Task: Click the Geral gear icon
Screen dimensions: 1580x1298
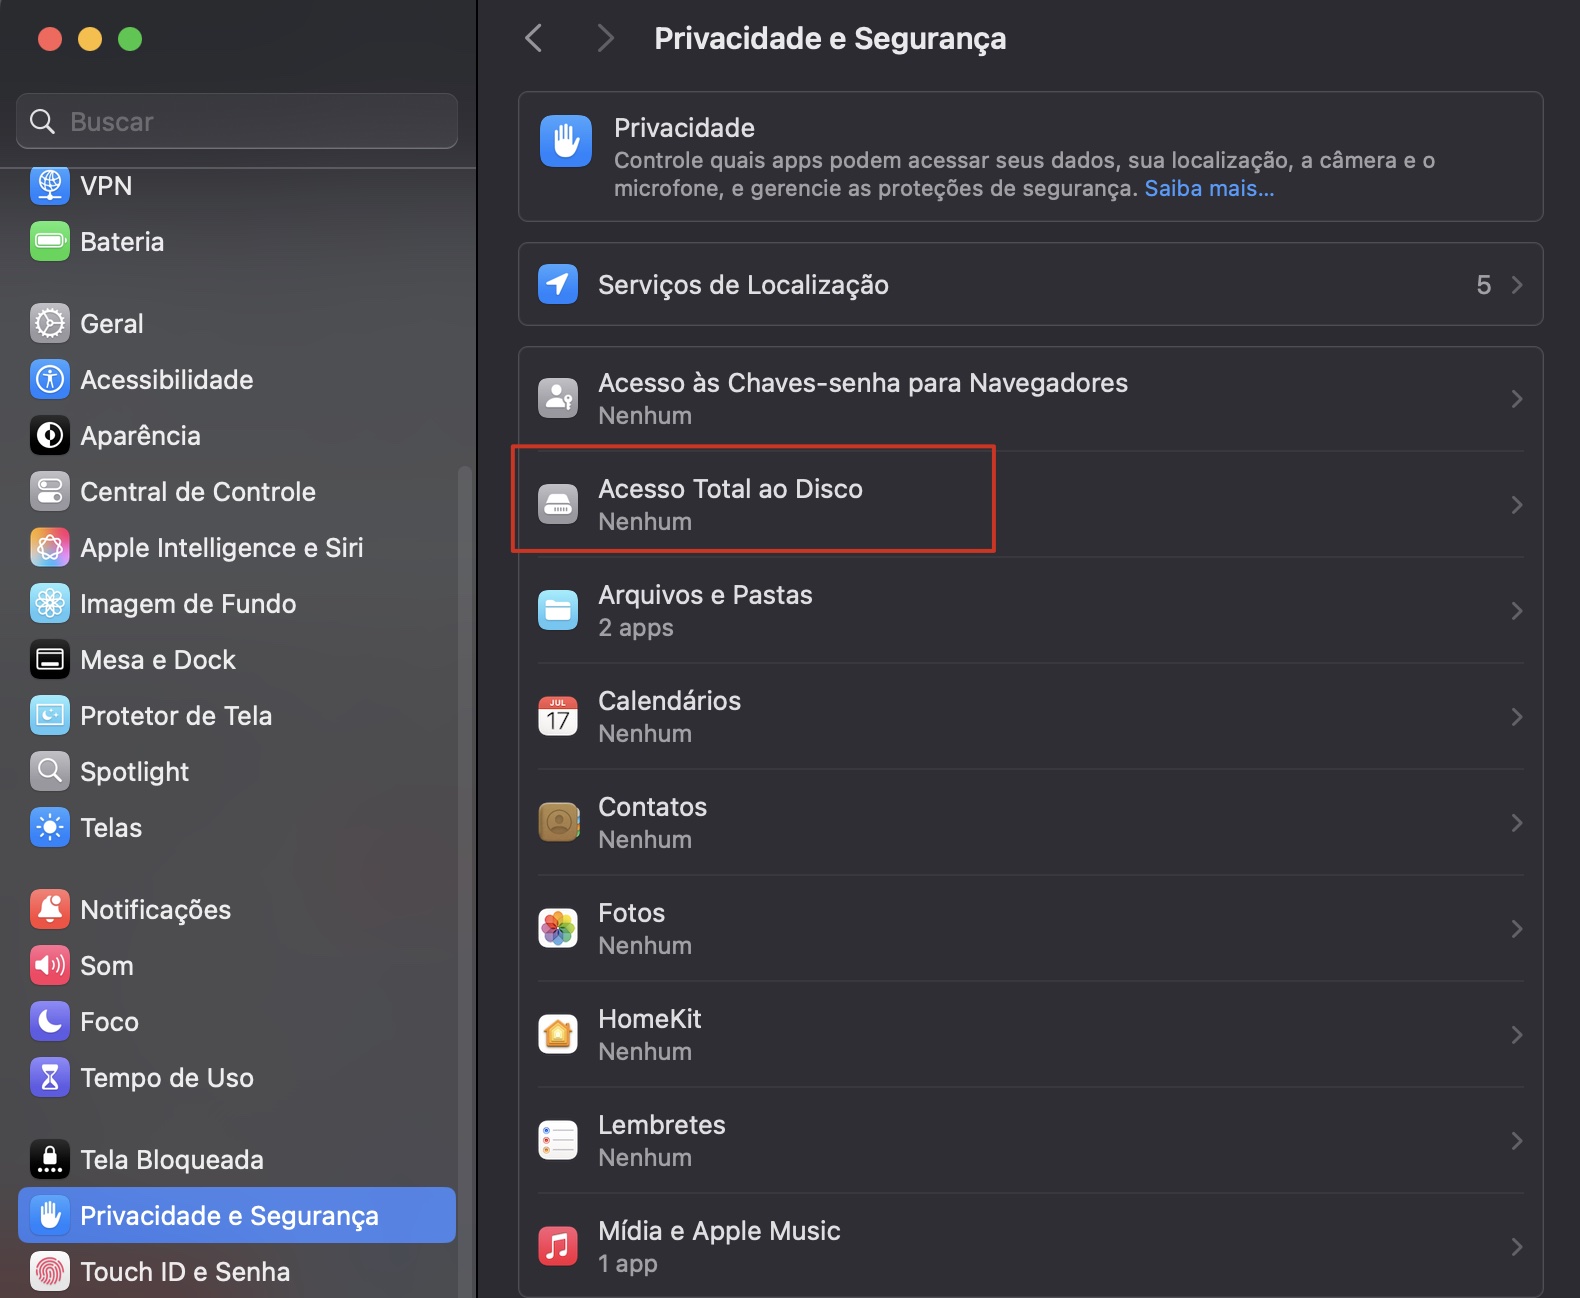Action: (x=50, y=323)
